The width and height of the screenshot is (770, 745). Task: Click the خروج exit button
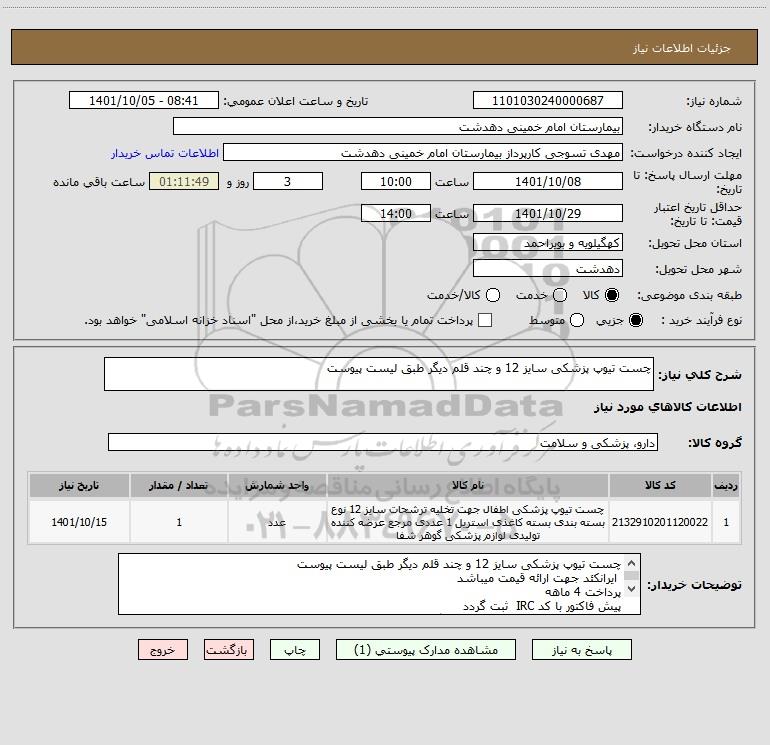(x=163, y=650)
